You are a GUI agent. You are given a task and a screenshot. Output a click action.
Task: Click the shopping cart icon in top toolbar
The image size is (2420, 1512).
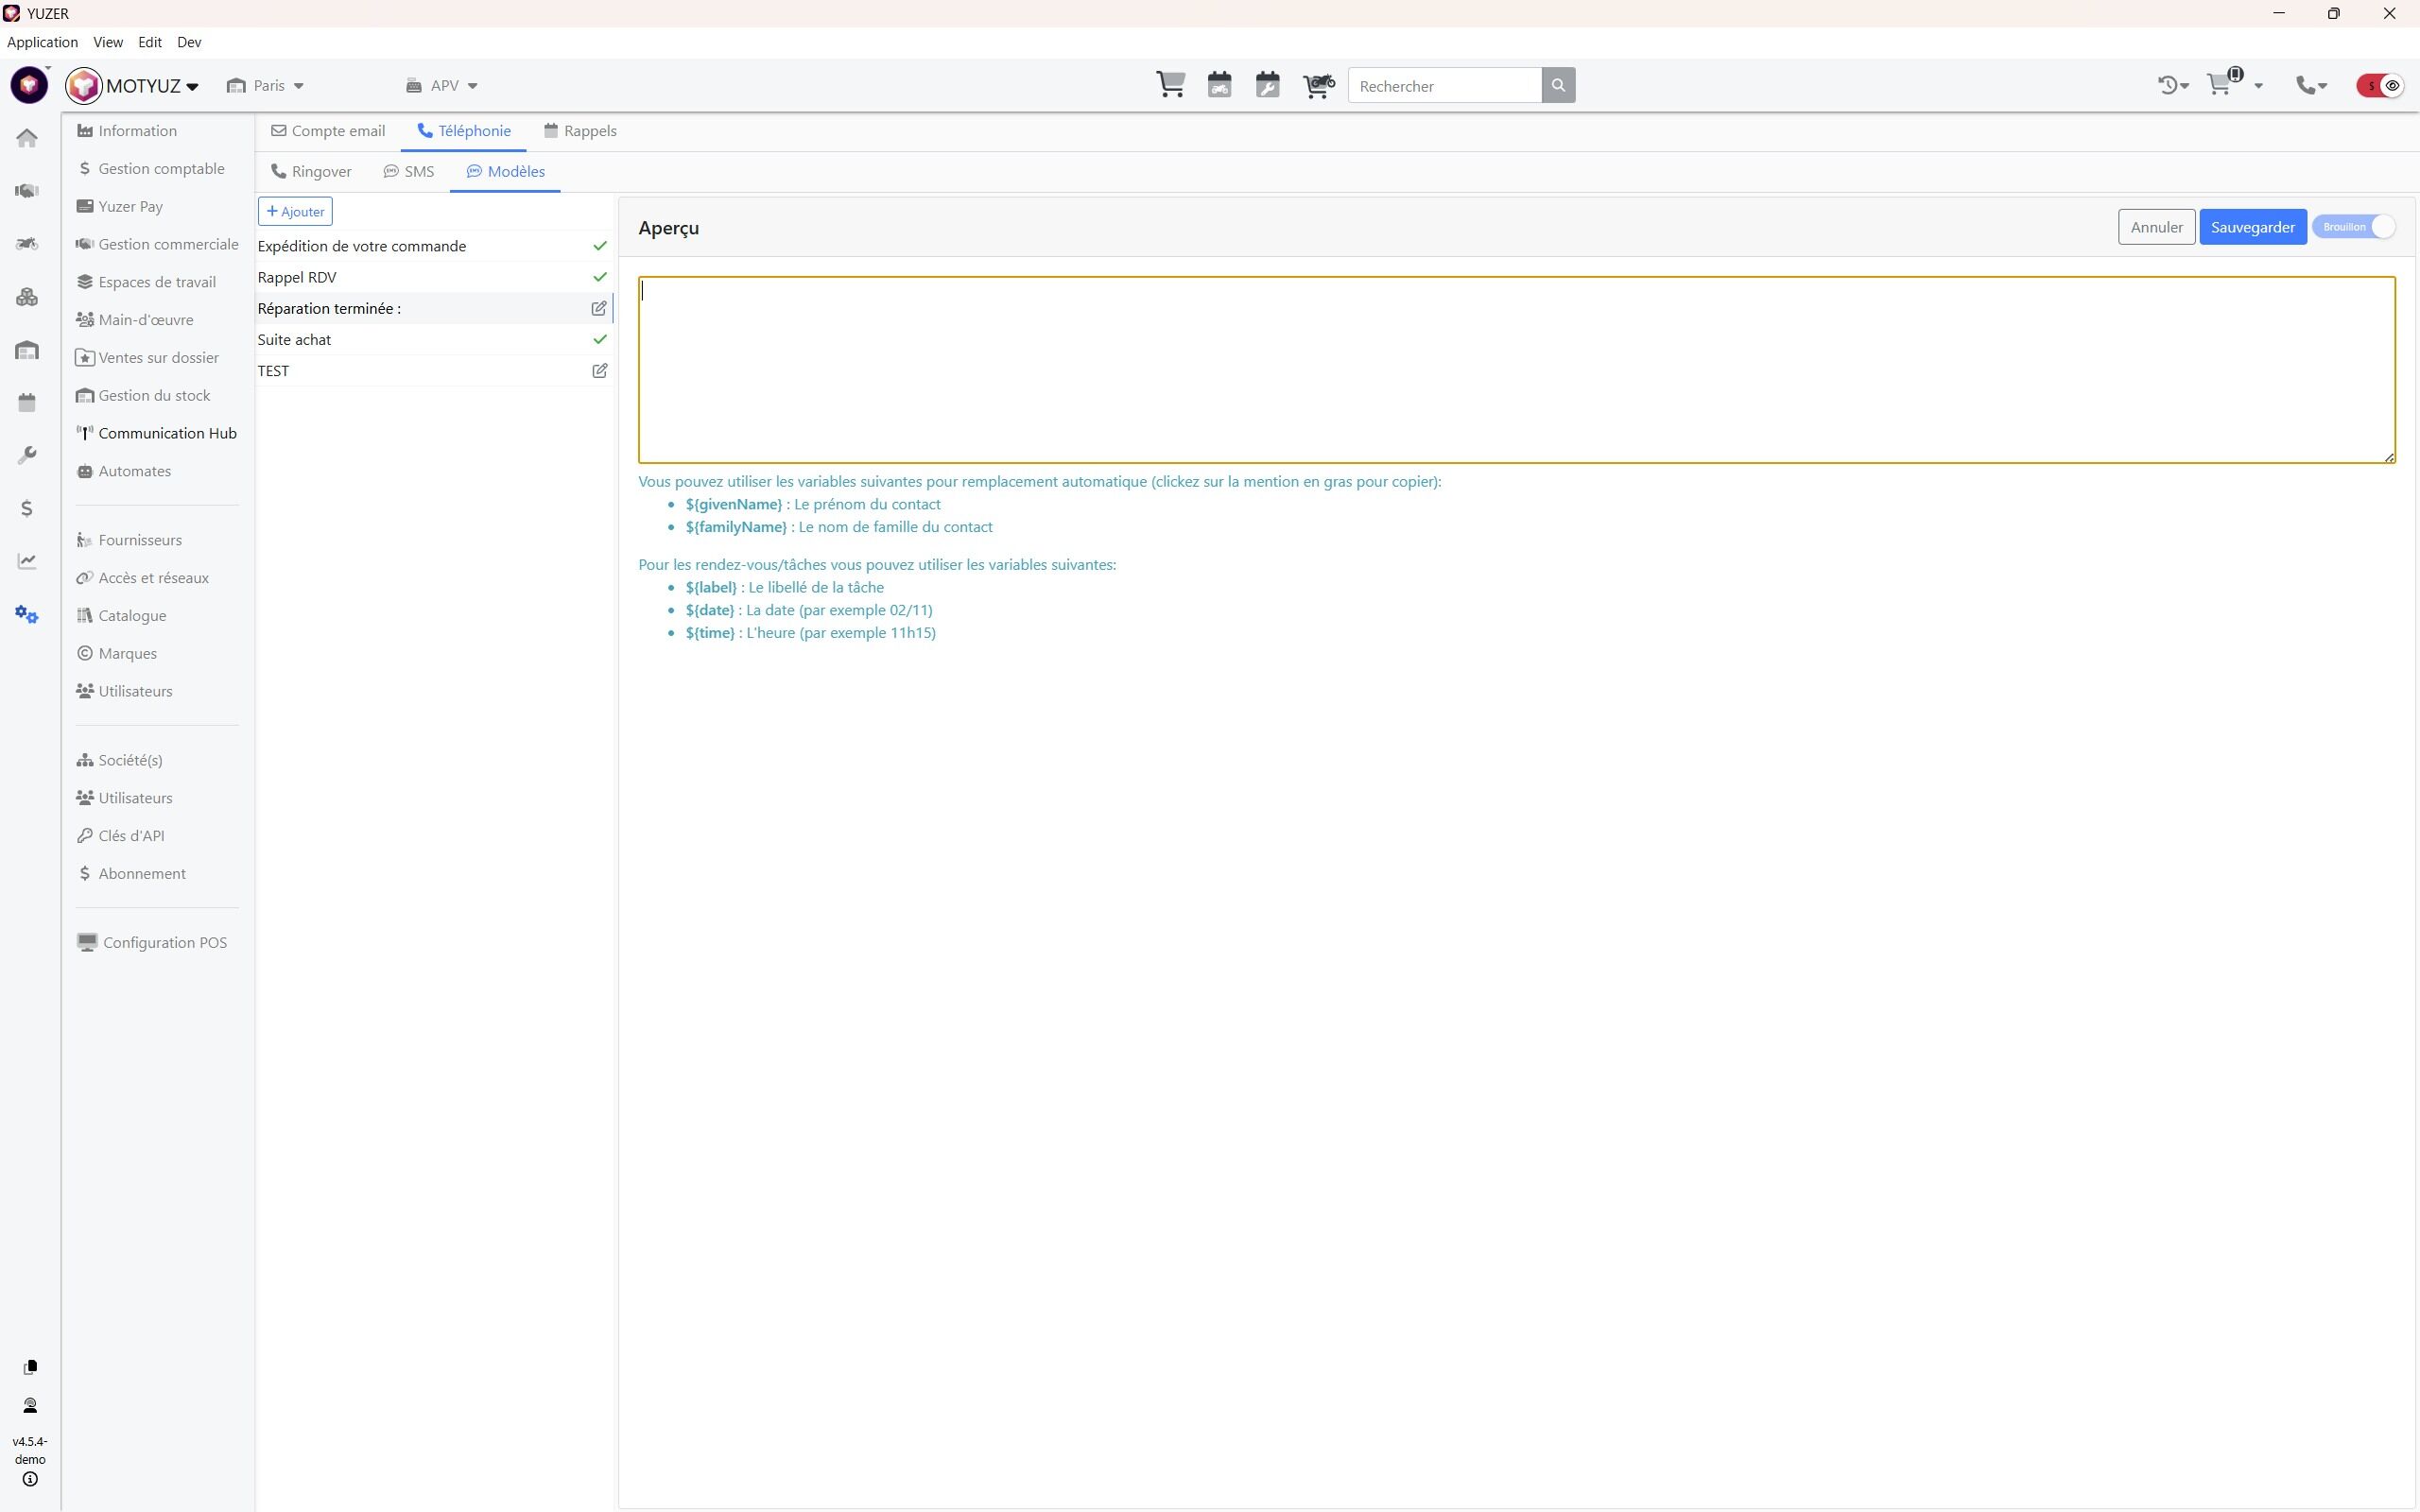click(1170, 85)
